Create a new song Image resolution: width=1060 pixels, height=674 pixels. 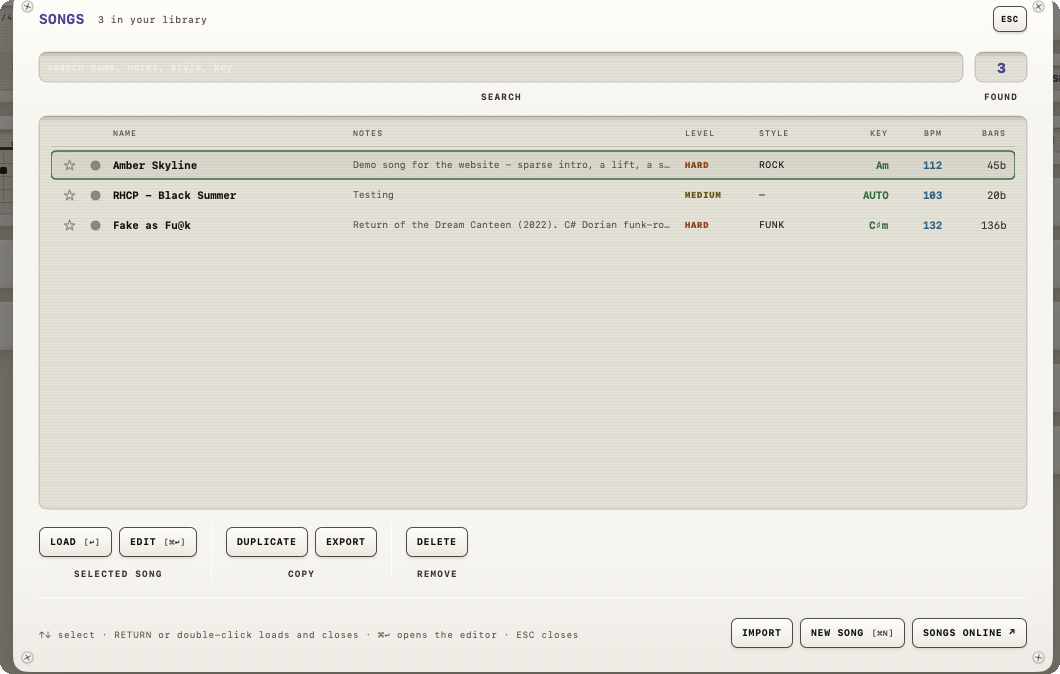pyautogui.click(x=852, y=633)
